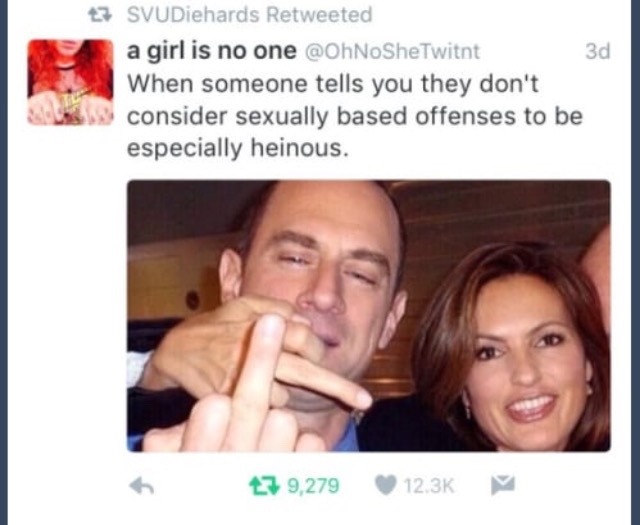The width and height of the screenshot is (640, 525).
Task: Click the small gray retweet icon beside SVUDiehards
Action: [x=100, y=16]
